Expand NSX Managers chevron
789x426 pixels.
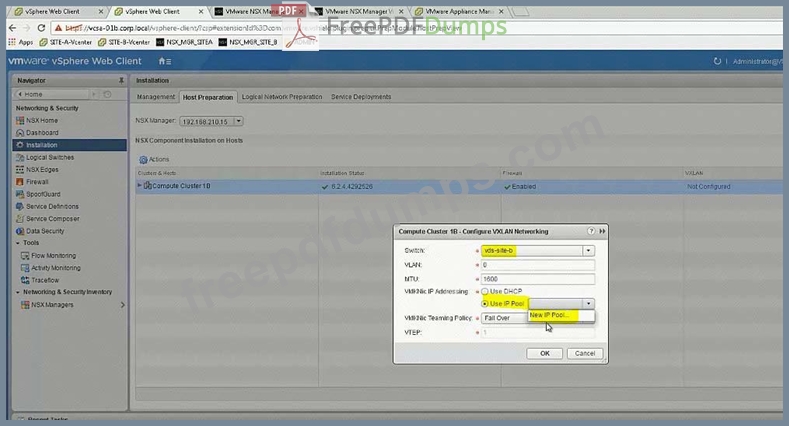[123, 305]
